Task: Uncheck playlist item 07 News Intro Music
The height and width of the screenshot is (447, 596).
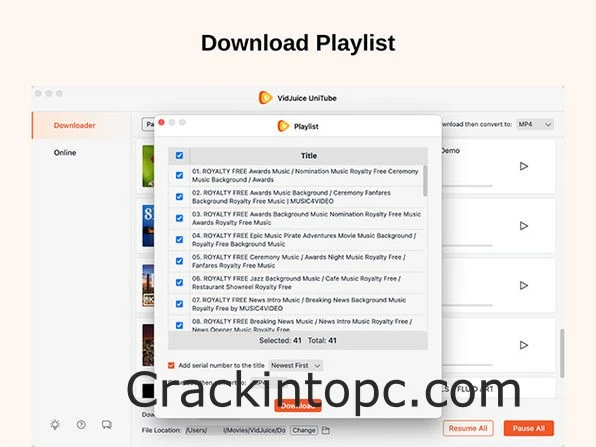Action: tap(179, 304)
